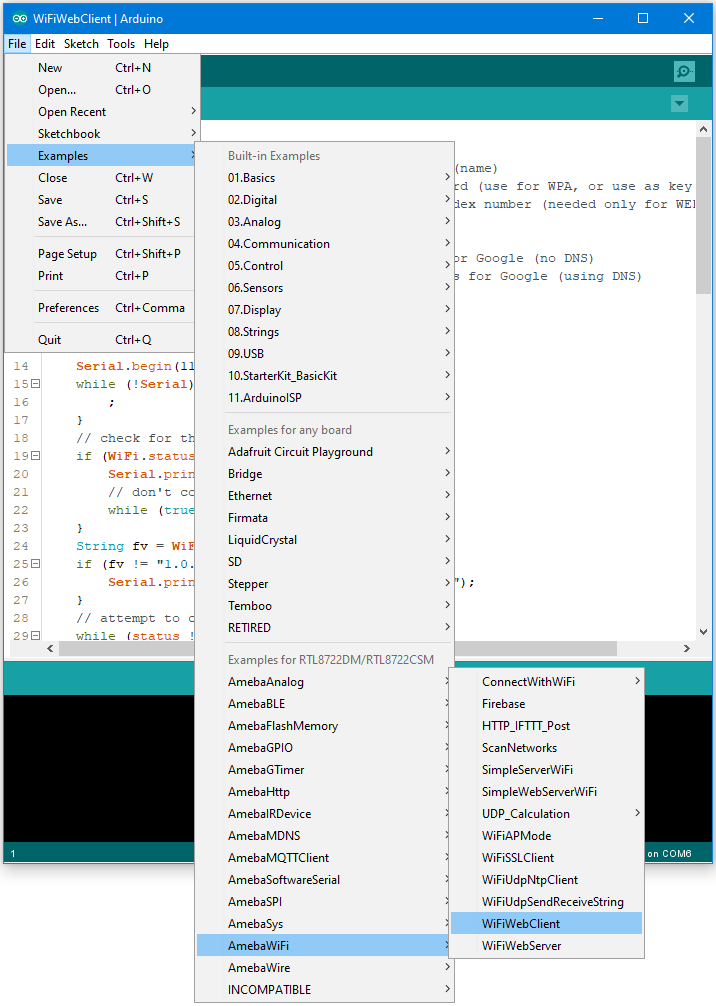Collapse code fold marker at line 25

(36, 564)
